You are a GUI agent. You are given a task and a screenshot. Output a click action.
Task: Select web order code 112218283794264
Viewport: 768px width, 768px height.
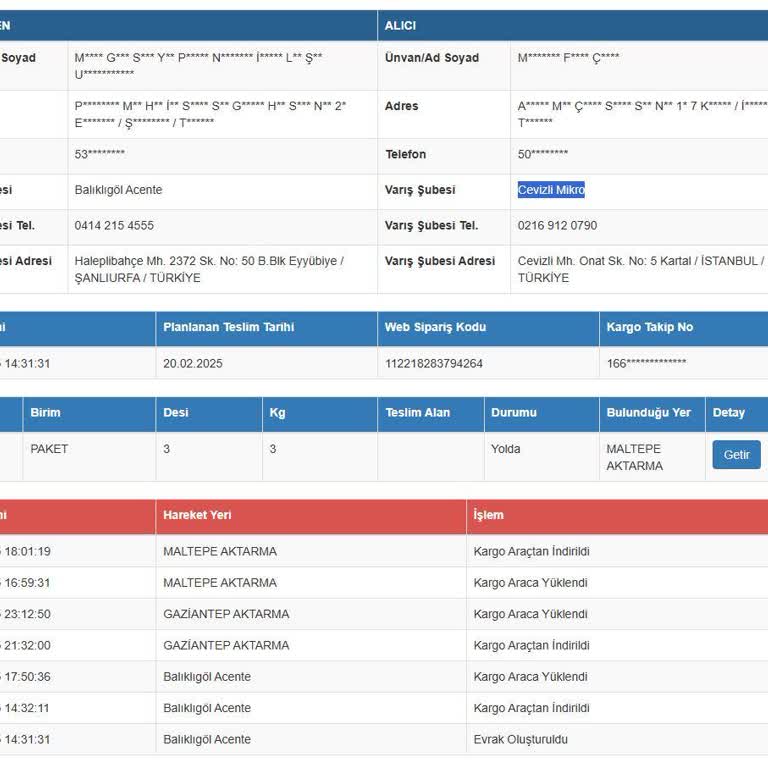click(x=433, y=364)
